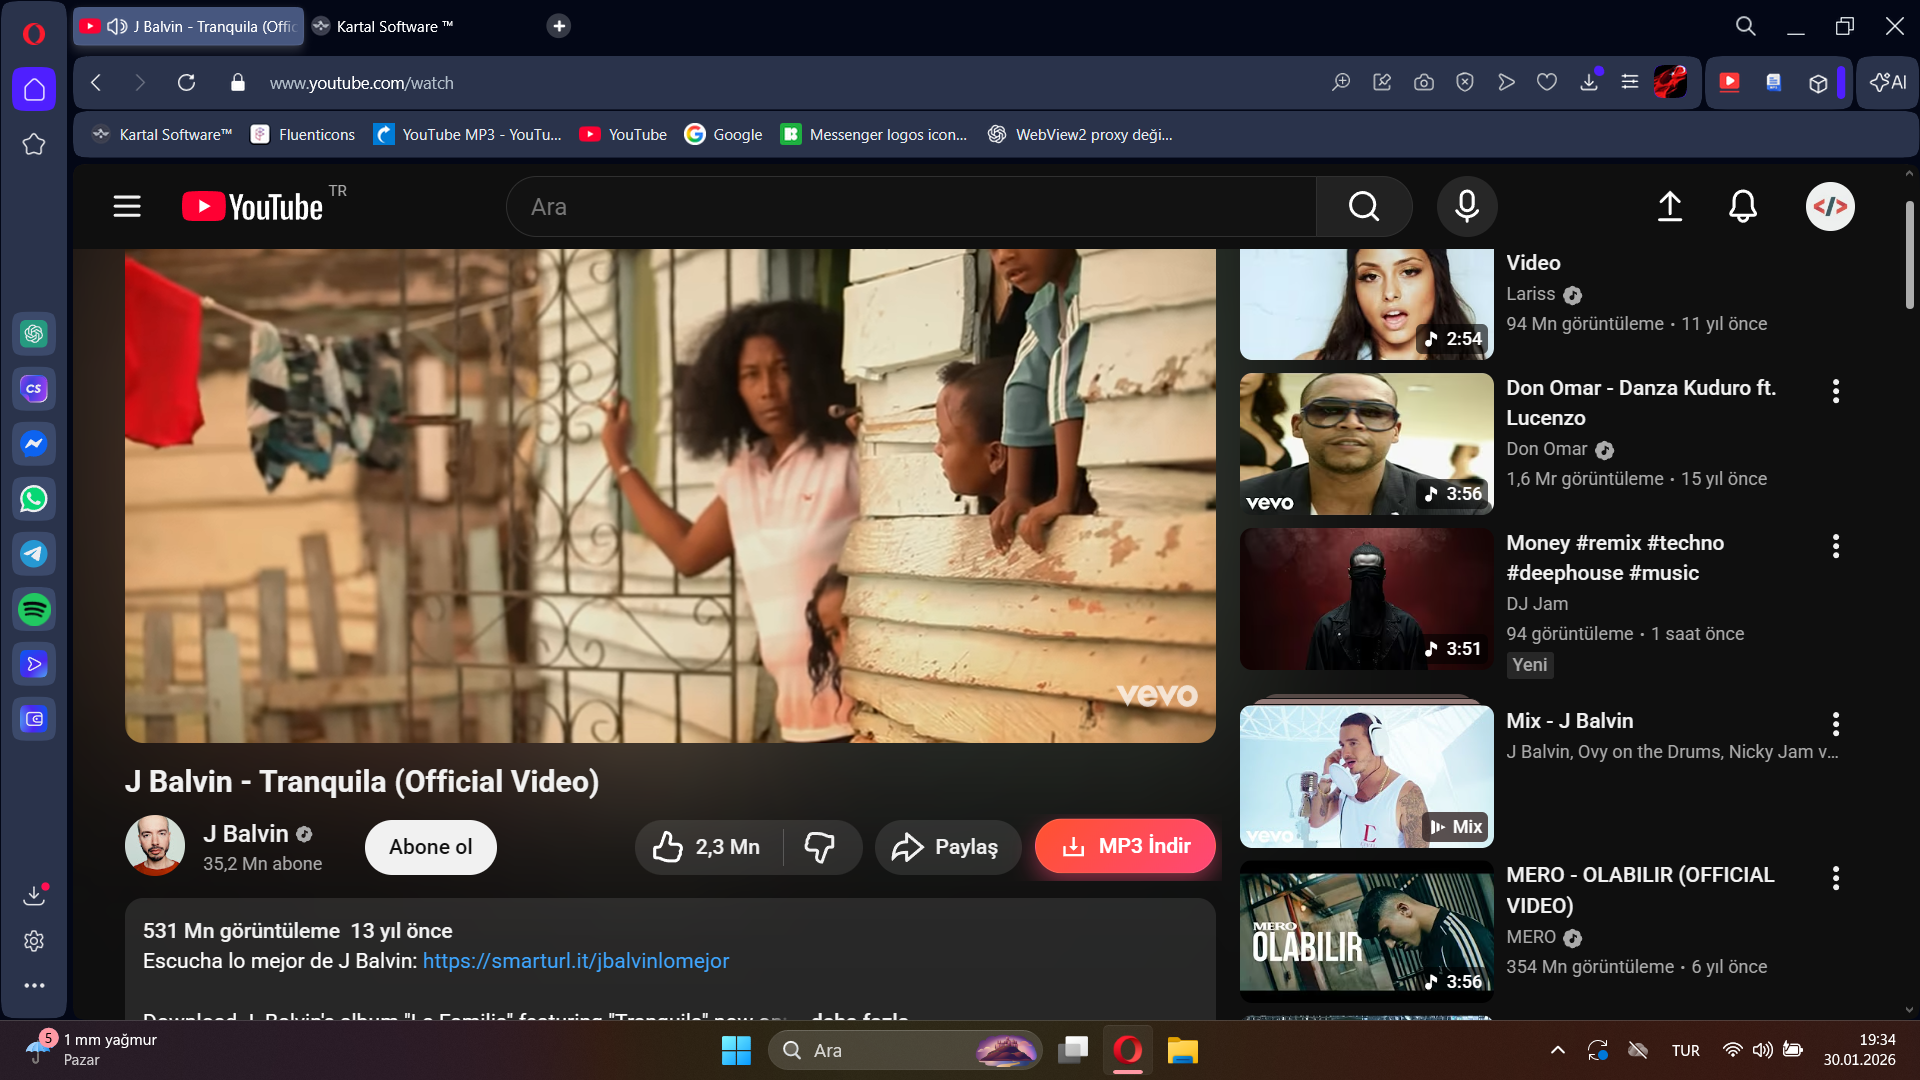
Task: Open the Messenger logos icon bookmark
Action: pos(874,134)
